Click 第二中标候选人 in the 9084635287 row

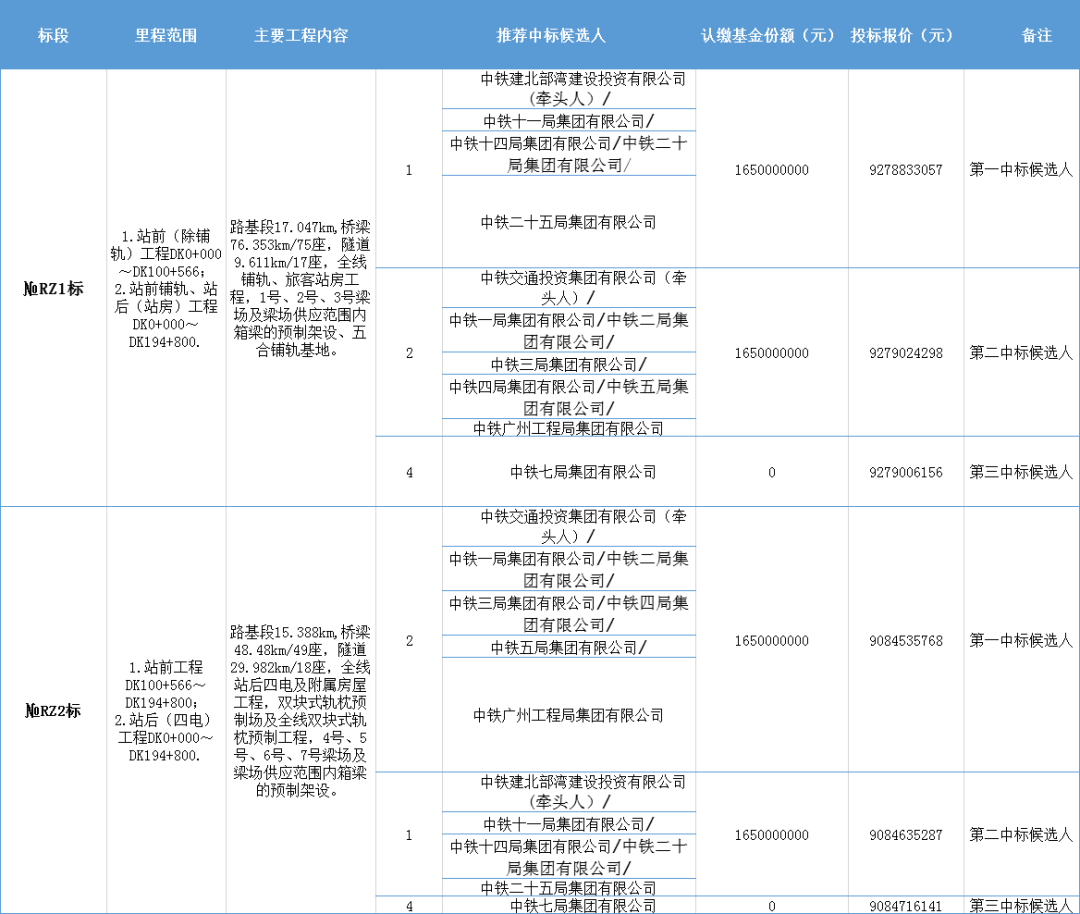1021,835
